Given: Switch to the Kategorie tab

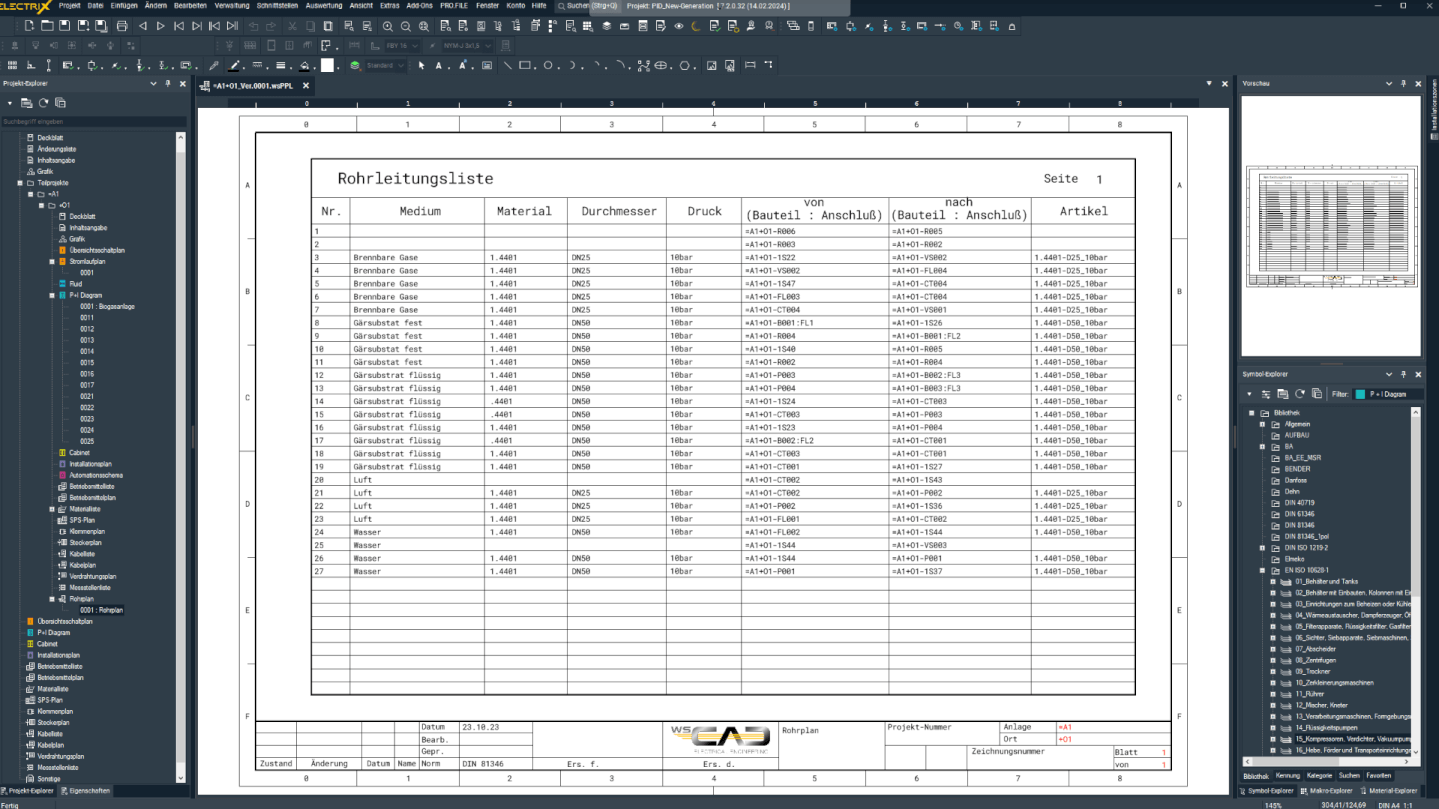Looking at the screenshot, I should 1319,775.
